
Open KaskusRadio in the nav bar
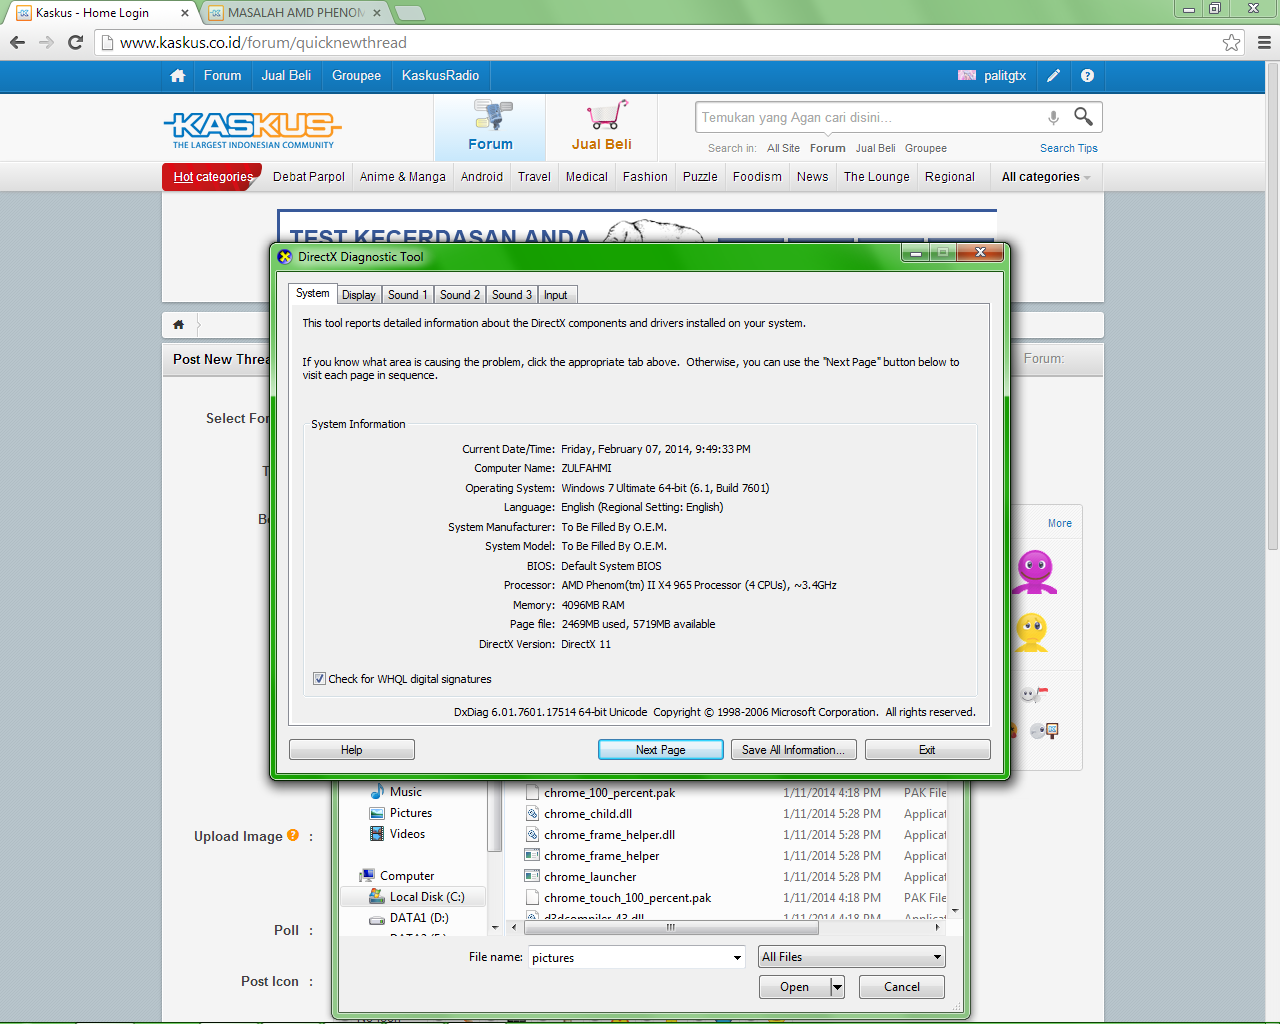[x=440, y=76]
